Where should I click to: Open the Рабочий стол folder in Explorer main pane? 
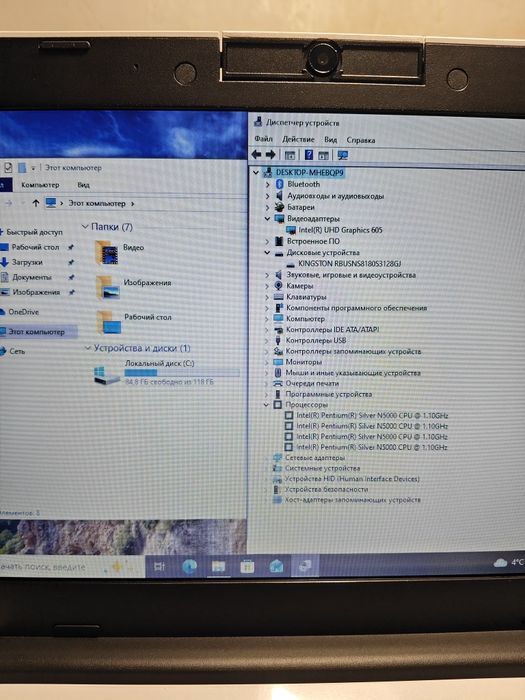tap(133, 321)
